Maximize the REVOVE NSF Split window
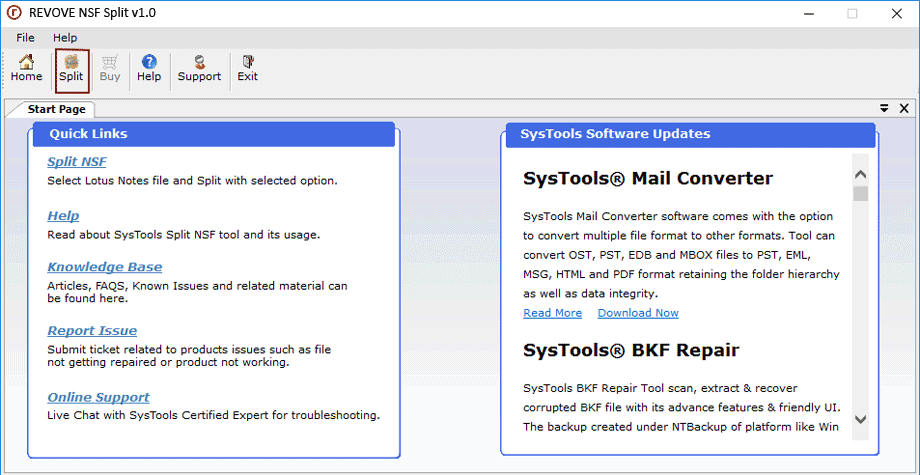 (852, 13)
